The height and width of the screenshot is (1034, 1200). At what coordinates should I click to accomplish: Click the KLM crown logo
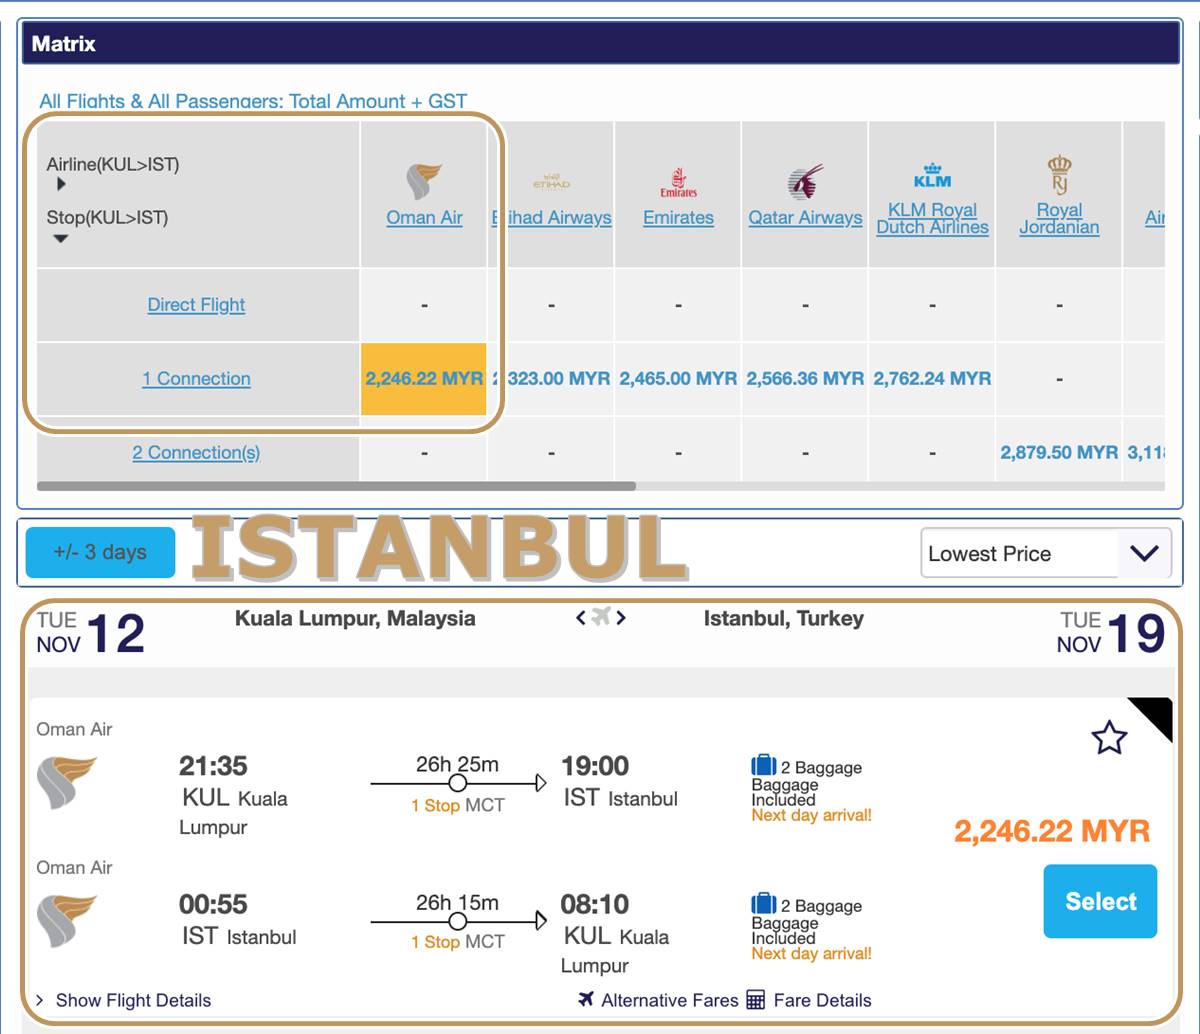tap(932, 175)
